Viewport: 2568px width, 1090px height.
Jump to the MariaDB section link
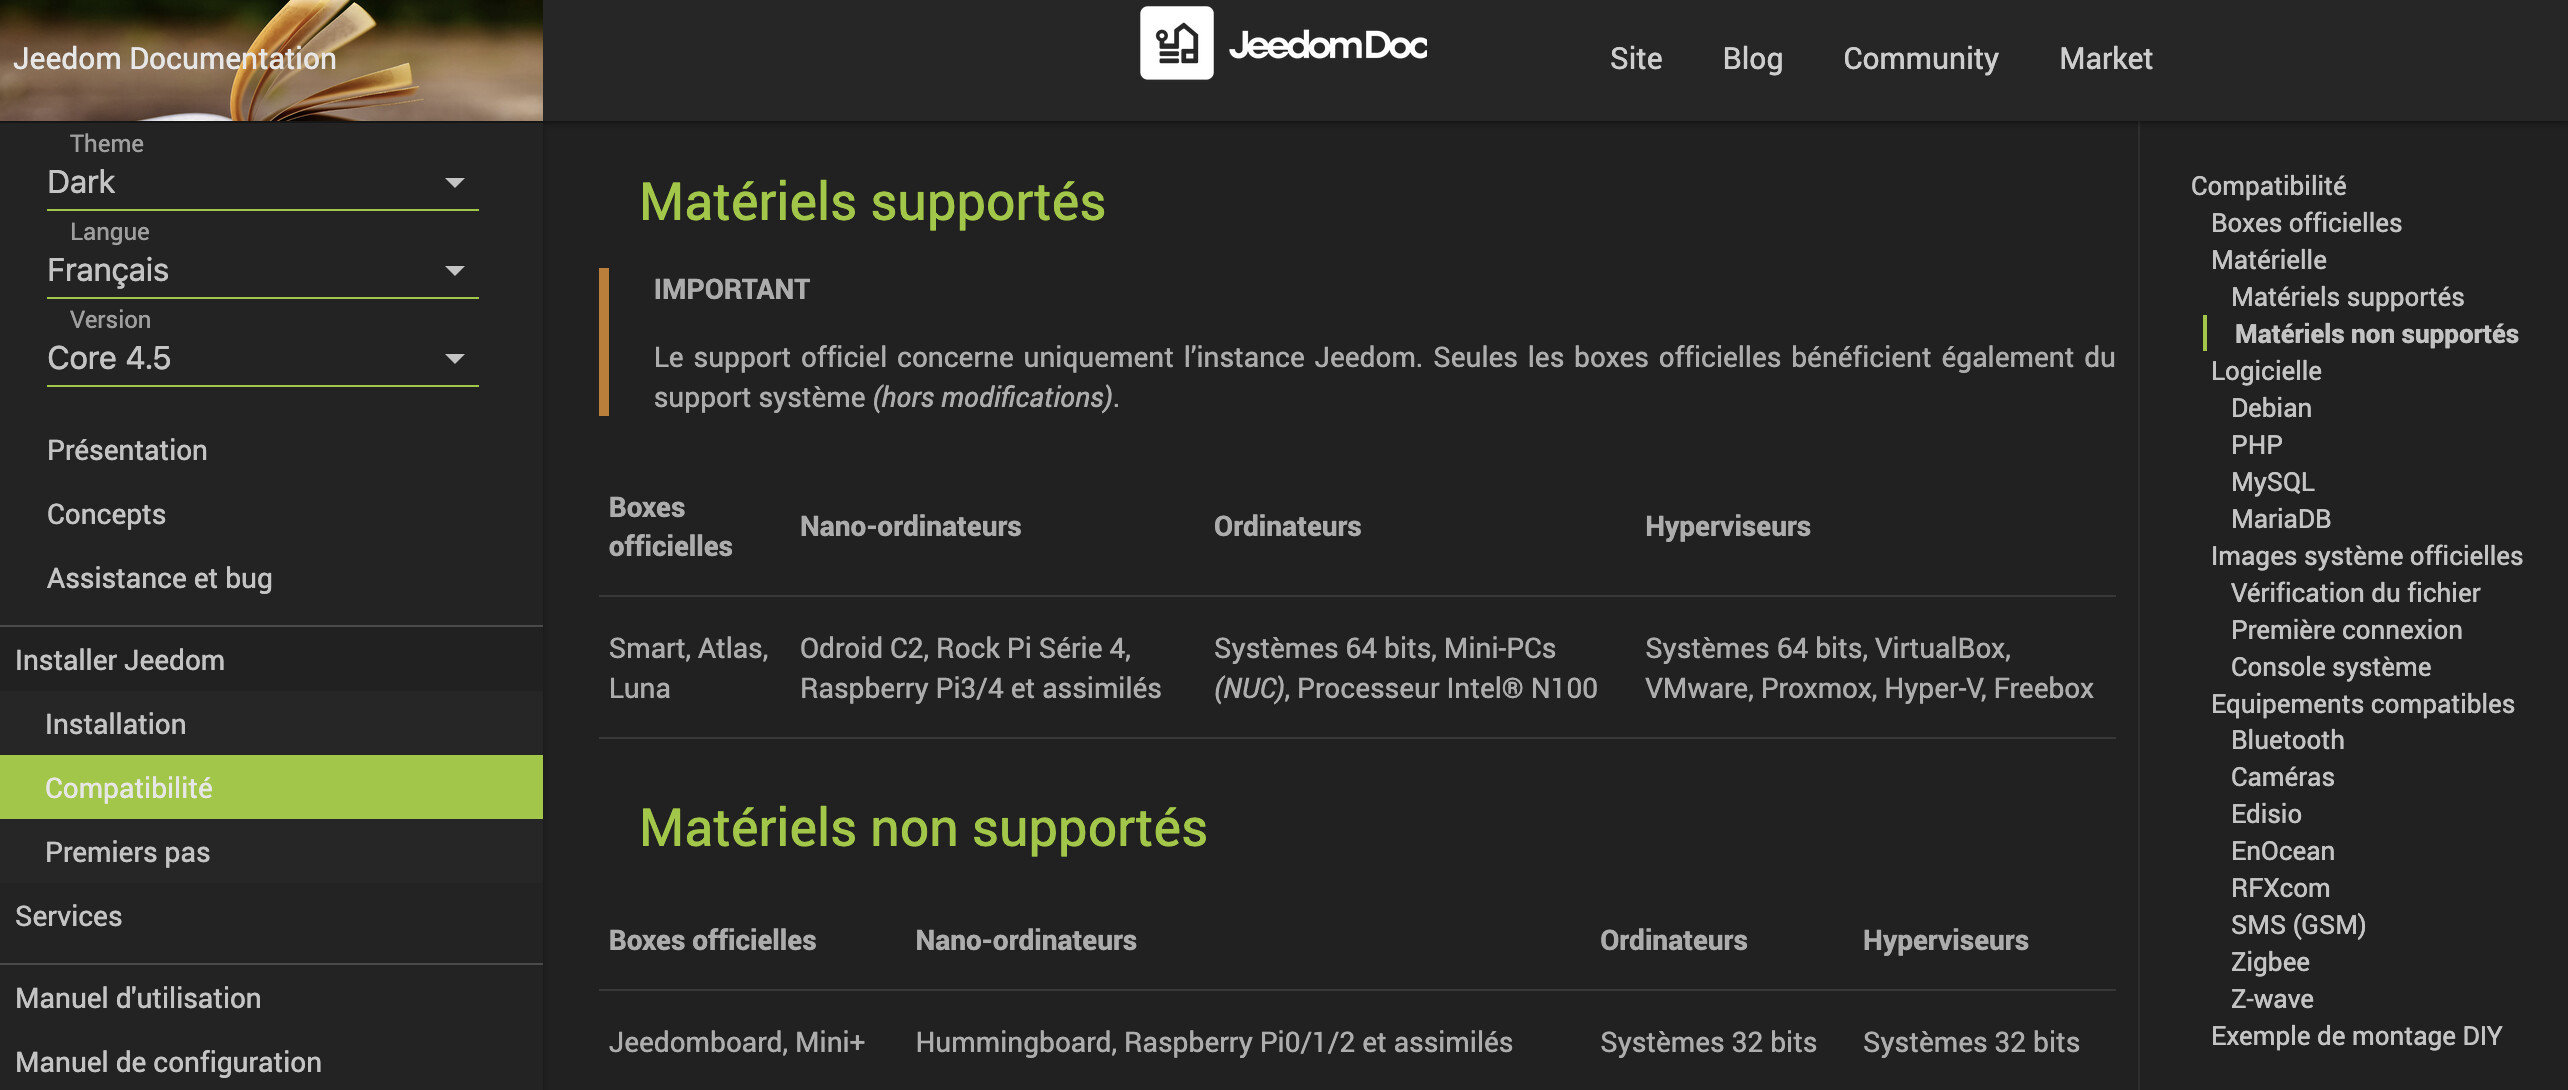pos(2280,519)
